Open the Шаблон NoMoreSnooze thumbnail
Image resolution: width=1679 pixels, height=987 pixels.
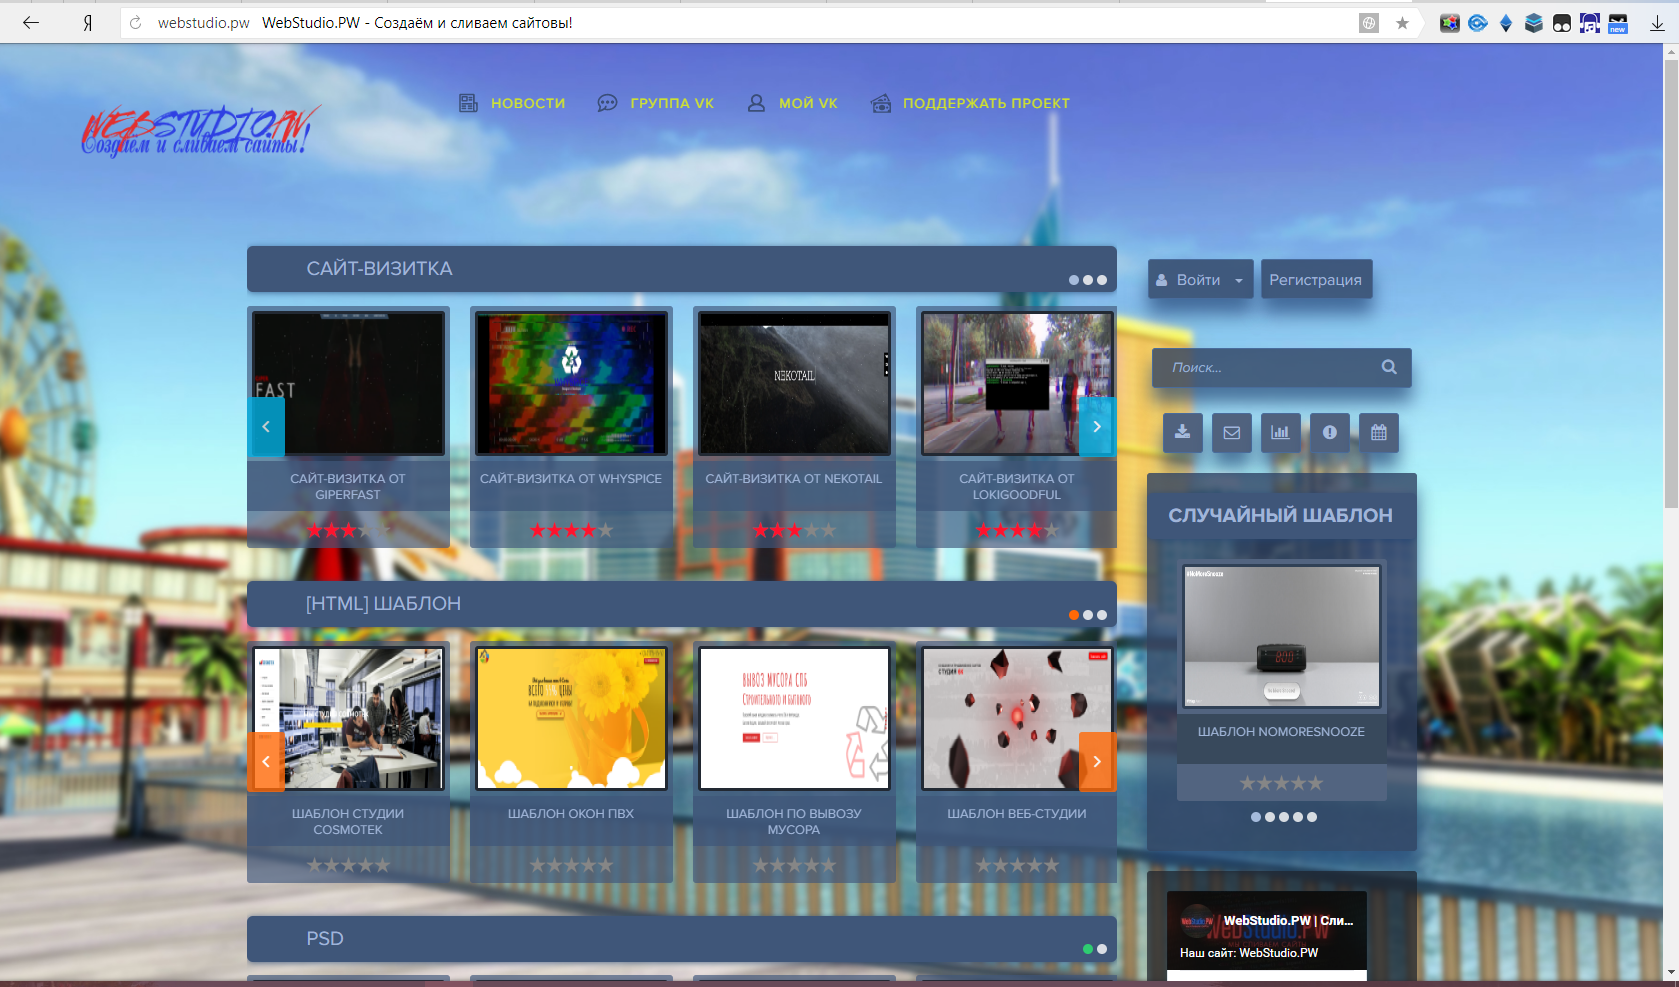[1282, 636]
